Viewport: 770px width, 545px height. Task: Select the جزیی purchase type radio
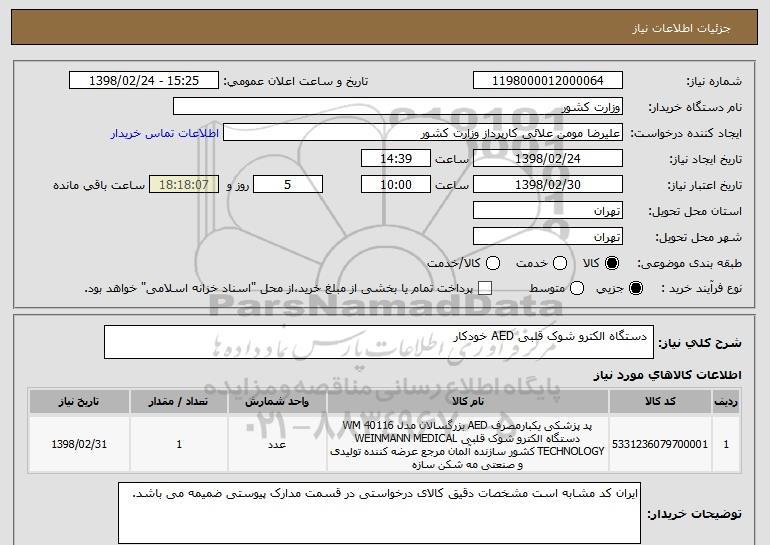click(635, 288)
